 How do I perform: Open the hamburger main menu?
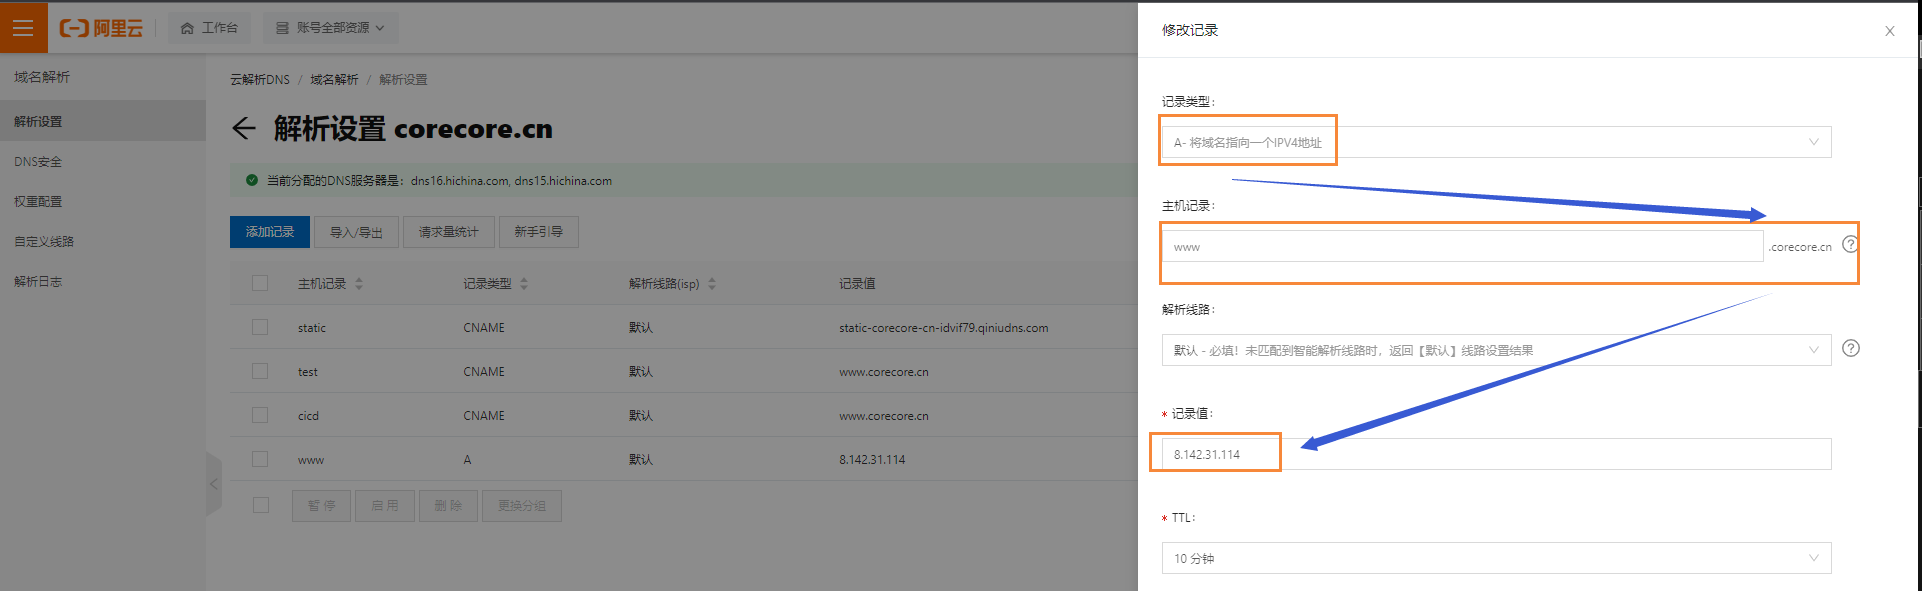coord(23,27)
